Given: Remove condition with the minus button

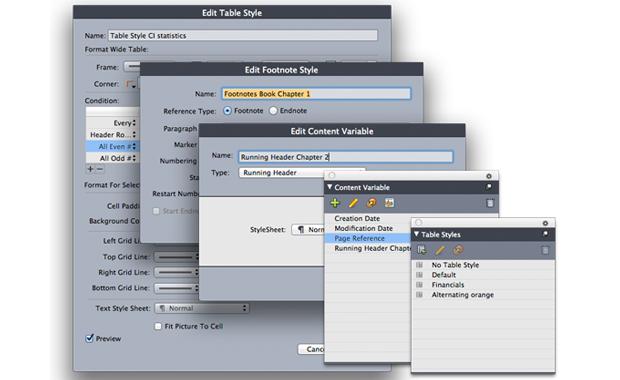Looking at the screenshot, I should pos(100,169).
